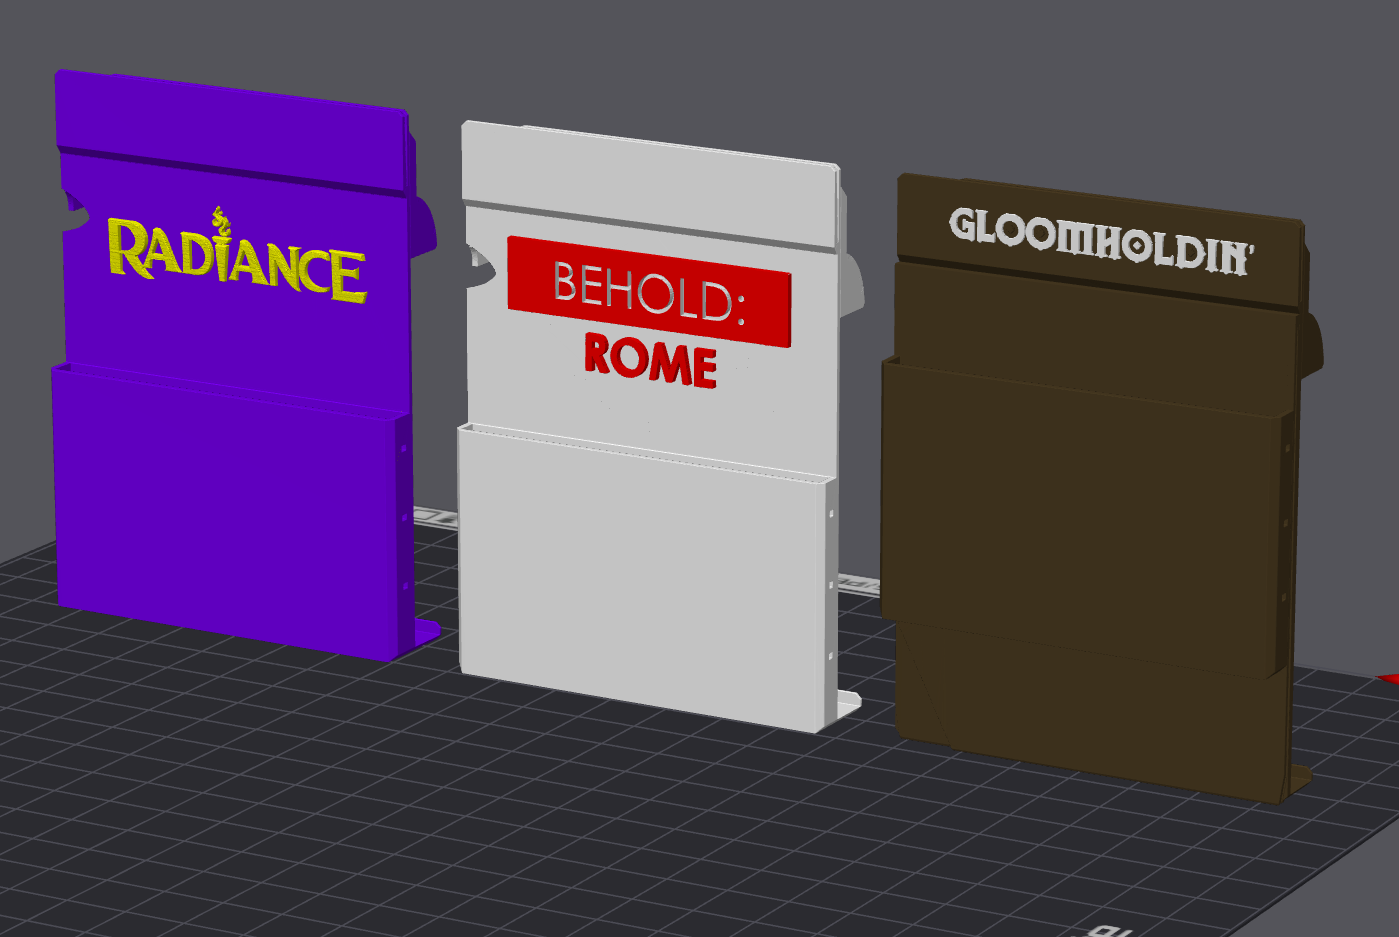This screenshot has width=1399, height=937.
Task: Click the hook notch on white holder
Action: (x=478, y=267)
